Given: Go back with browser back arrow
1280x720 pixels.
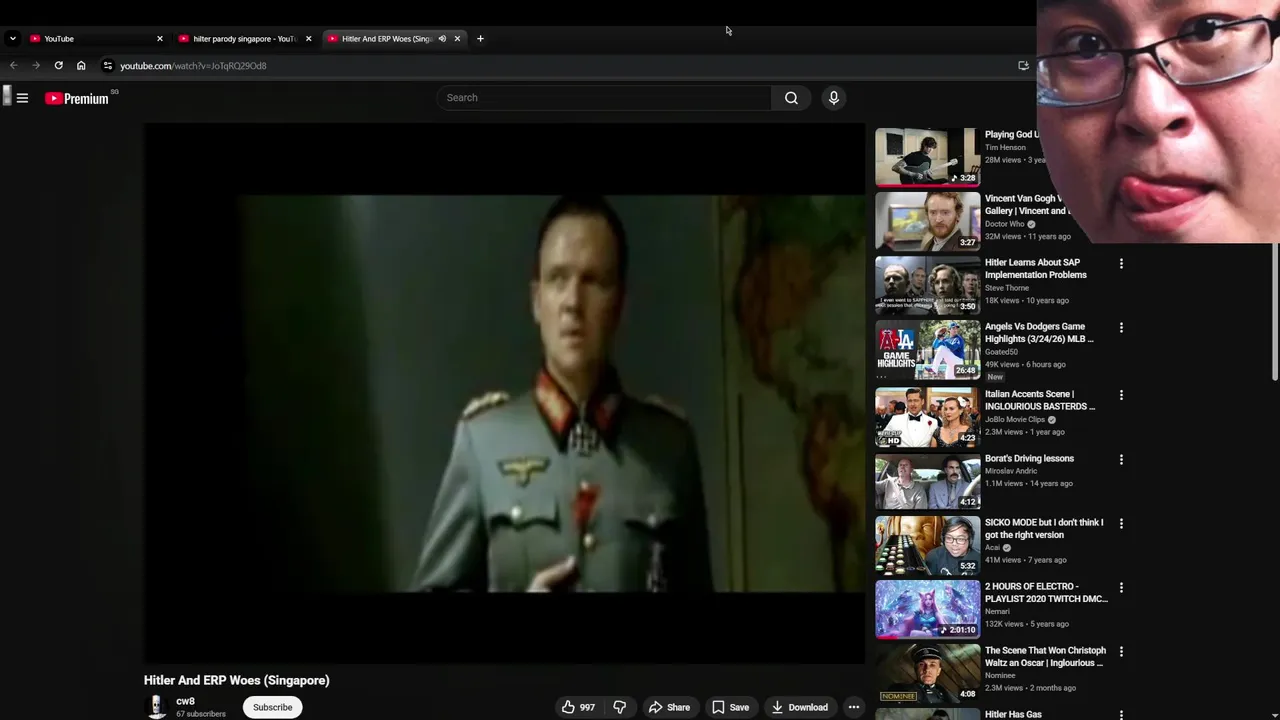Looking at the screenshot, I should pyautogui.click(x=14, y=66).
